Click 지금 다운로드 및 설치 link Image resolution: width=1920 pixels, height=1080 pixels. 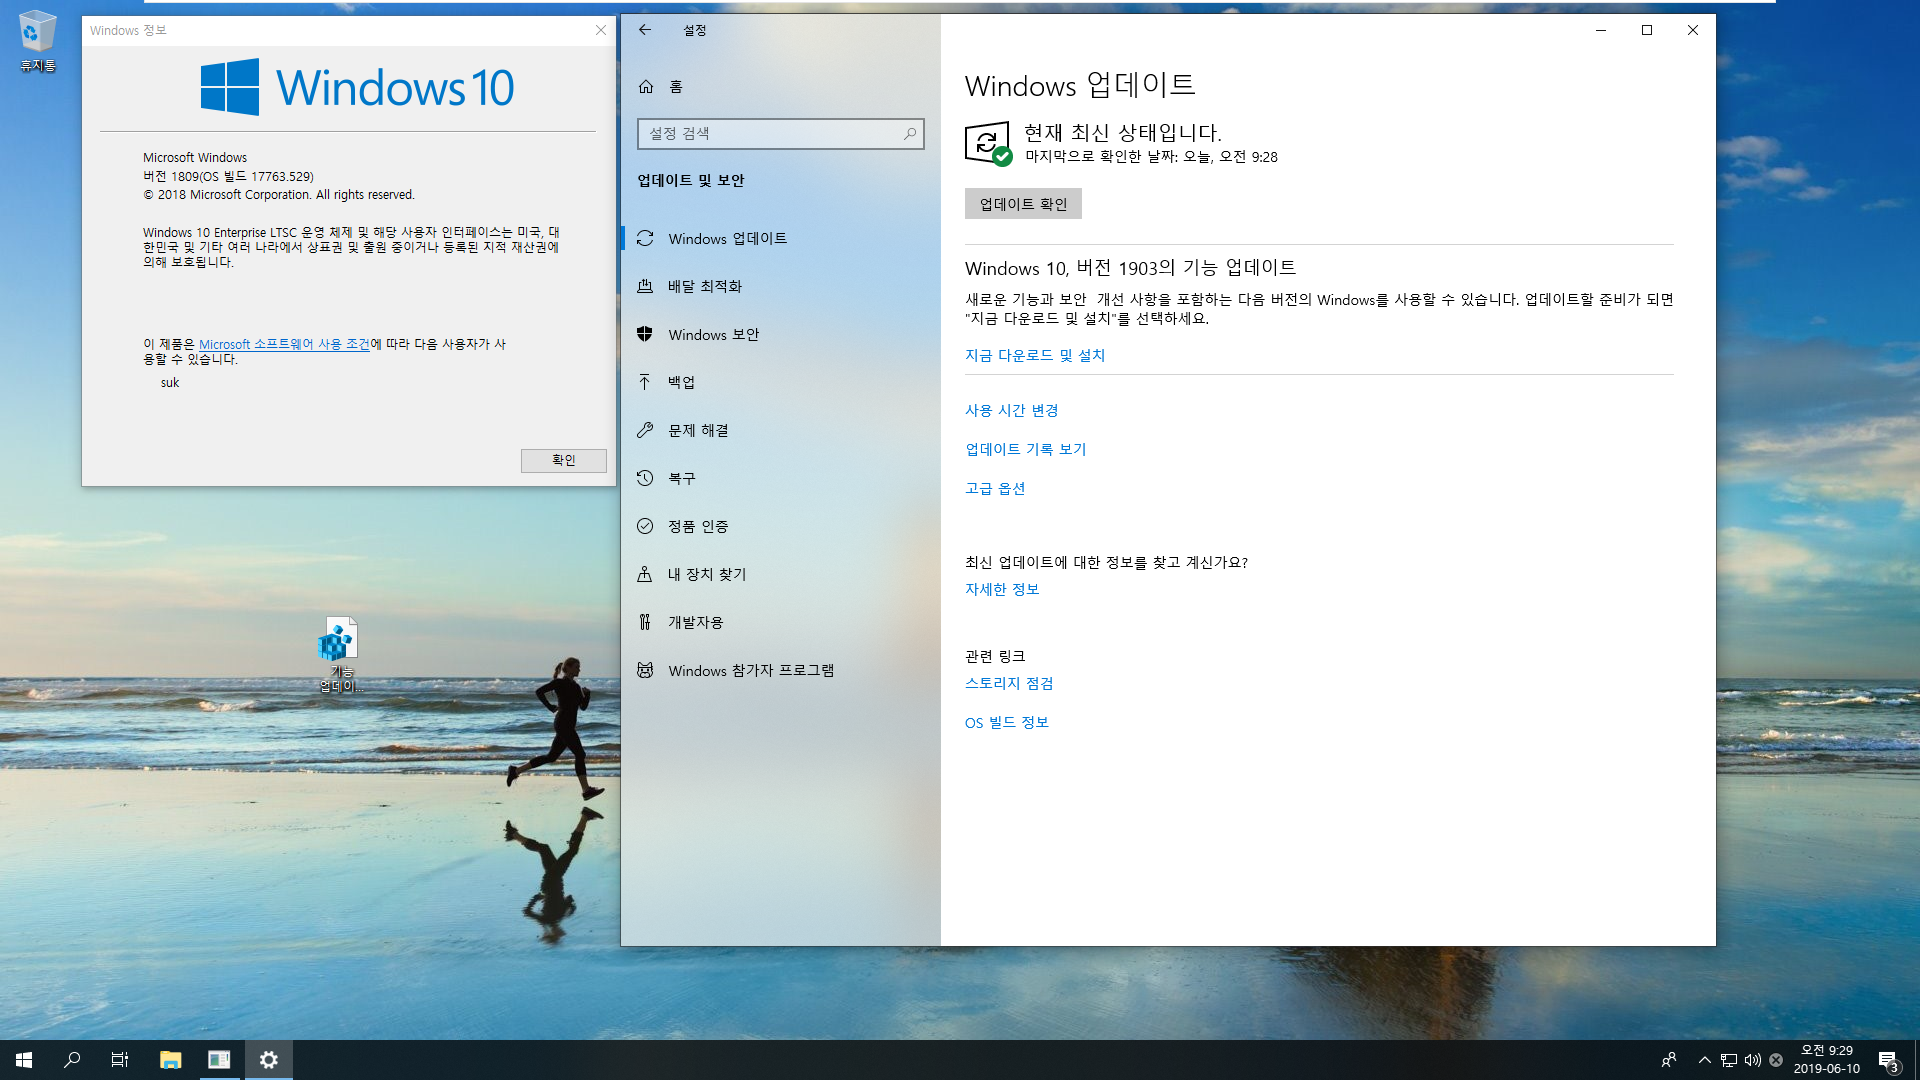click(1035, 356)
